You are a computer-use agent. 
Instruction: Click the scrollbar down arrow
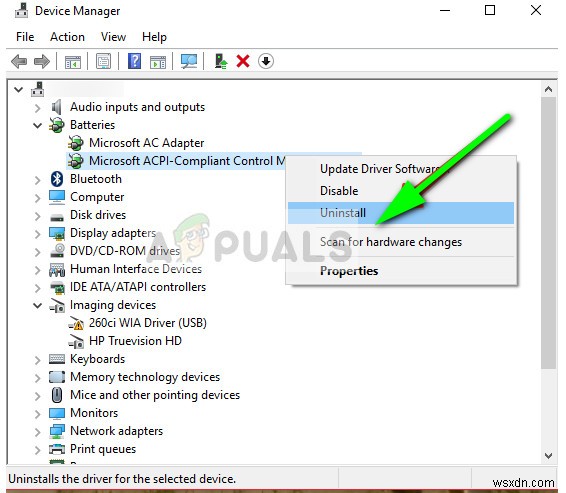(x=548, y=455)
